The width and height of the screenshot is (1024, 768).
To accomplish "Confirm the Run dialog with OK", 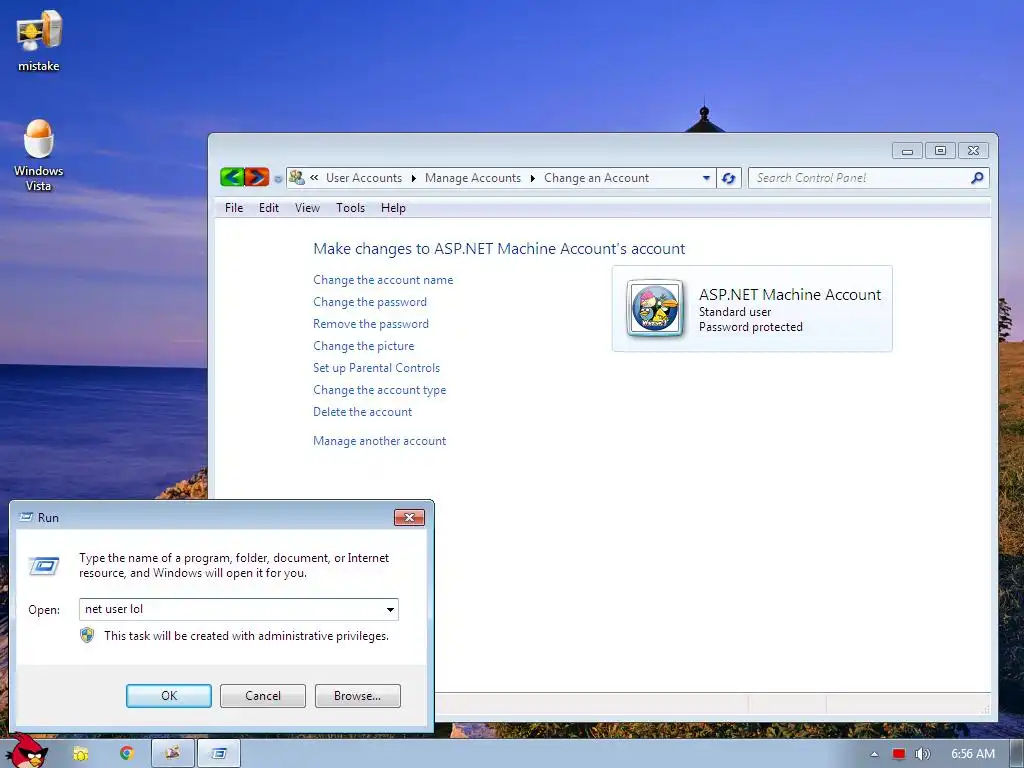I will pos(168,696).
